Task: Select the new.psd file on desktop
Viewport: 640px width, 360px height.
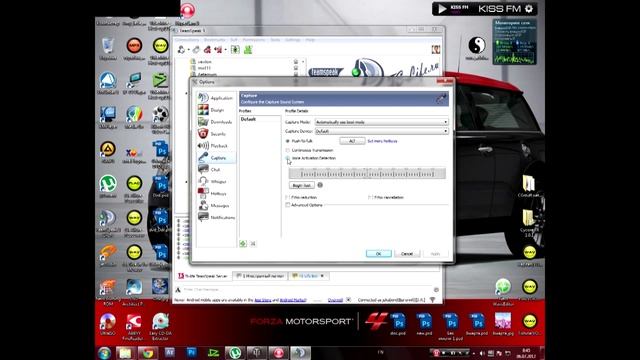Action: 424,324
